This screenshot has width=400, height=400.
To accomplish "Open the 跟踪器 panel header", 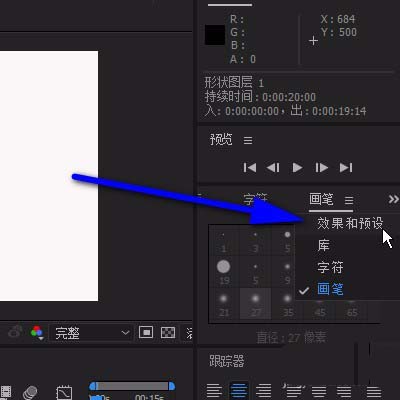I will tap(227, 361).
